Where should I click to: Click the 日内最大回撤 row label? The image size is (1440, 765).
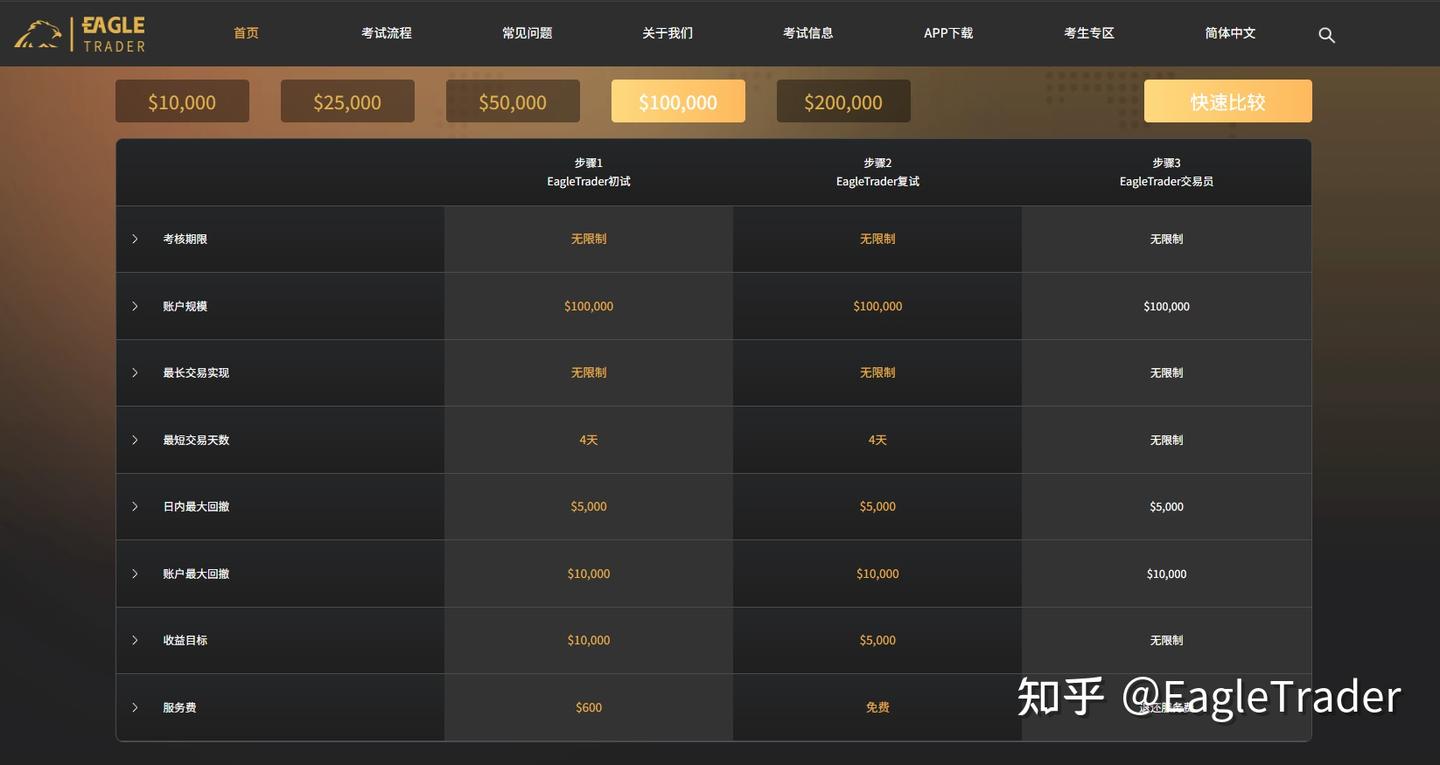pos(196,507)
